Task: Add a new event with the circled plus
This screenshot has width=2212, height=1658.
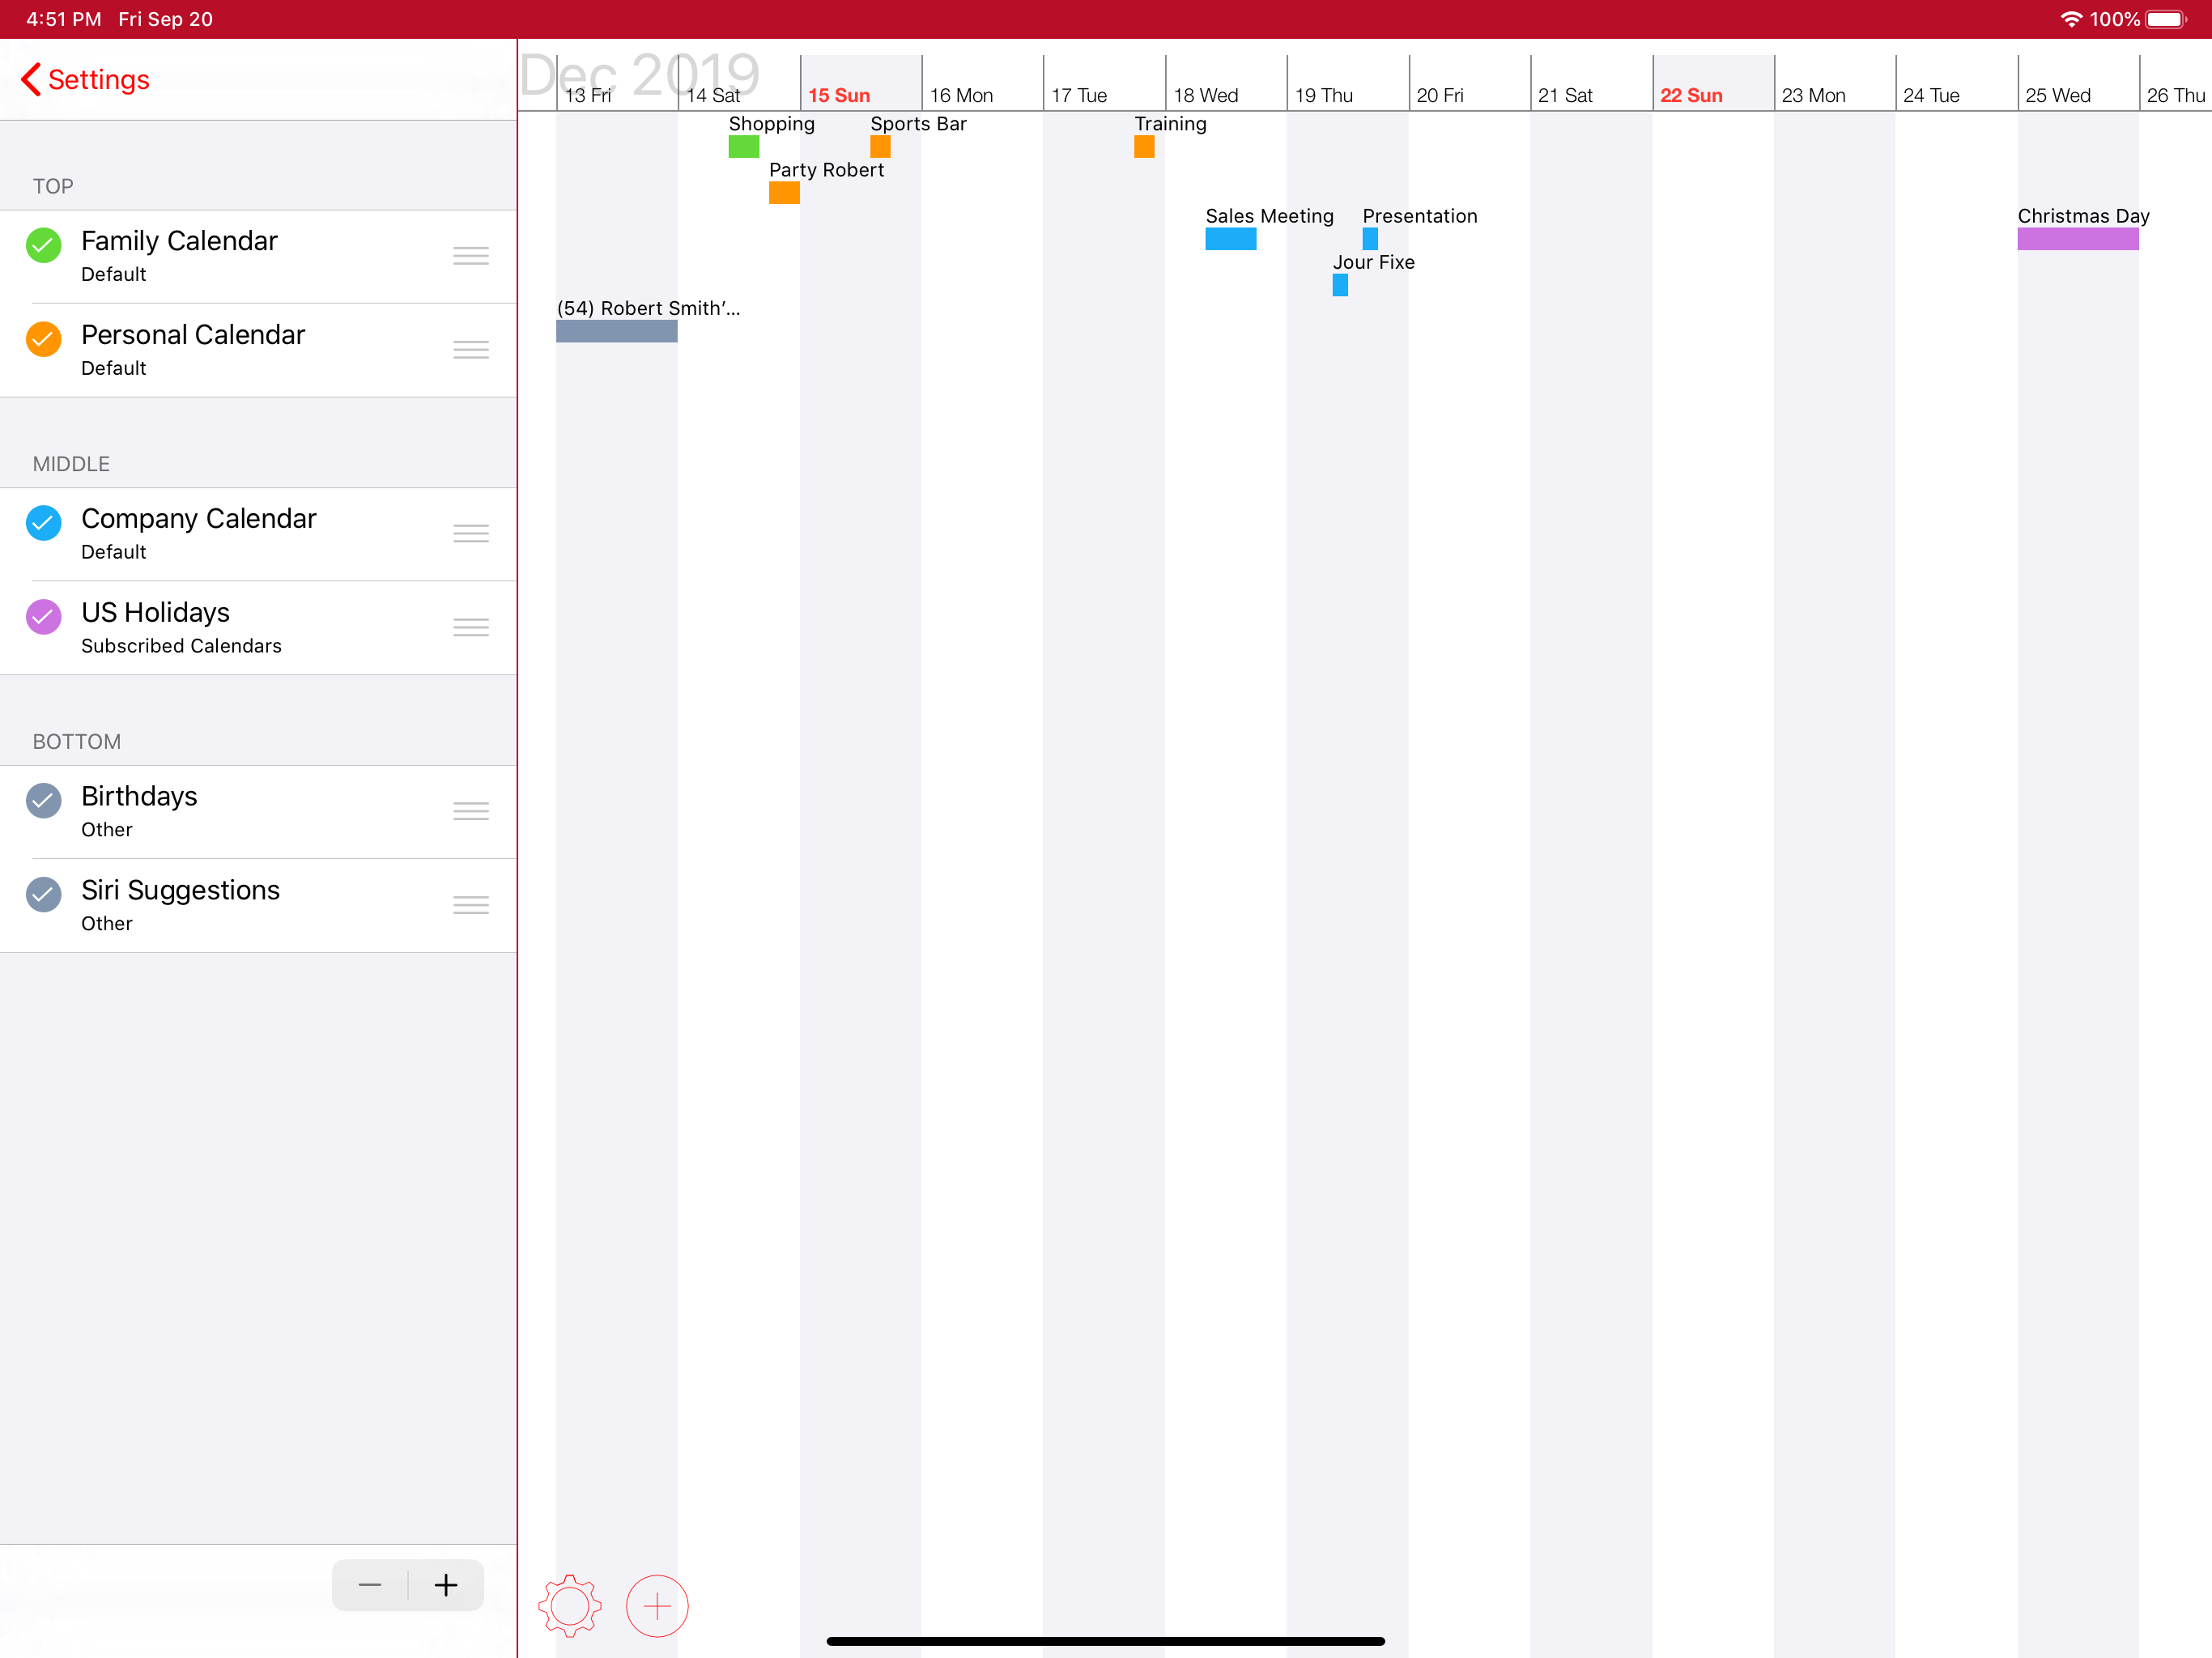Action: [657, 1606]
